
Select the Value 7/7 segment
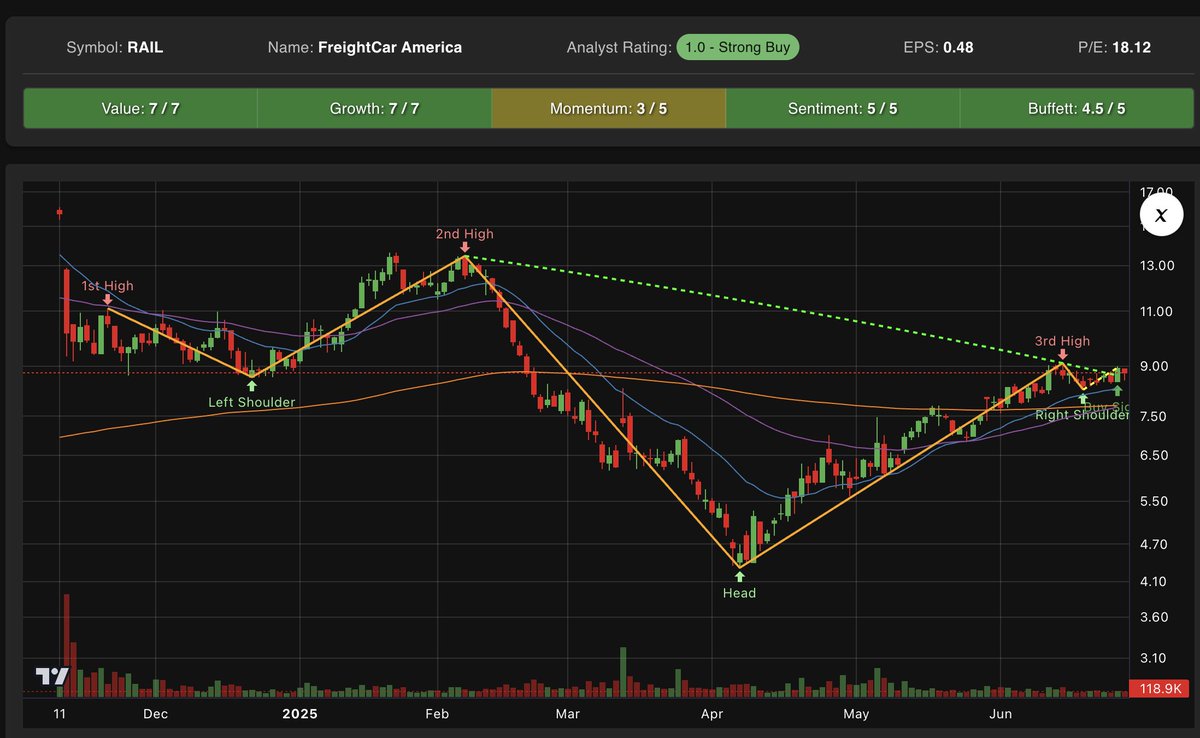(140, 108)
